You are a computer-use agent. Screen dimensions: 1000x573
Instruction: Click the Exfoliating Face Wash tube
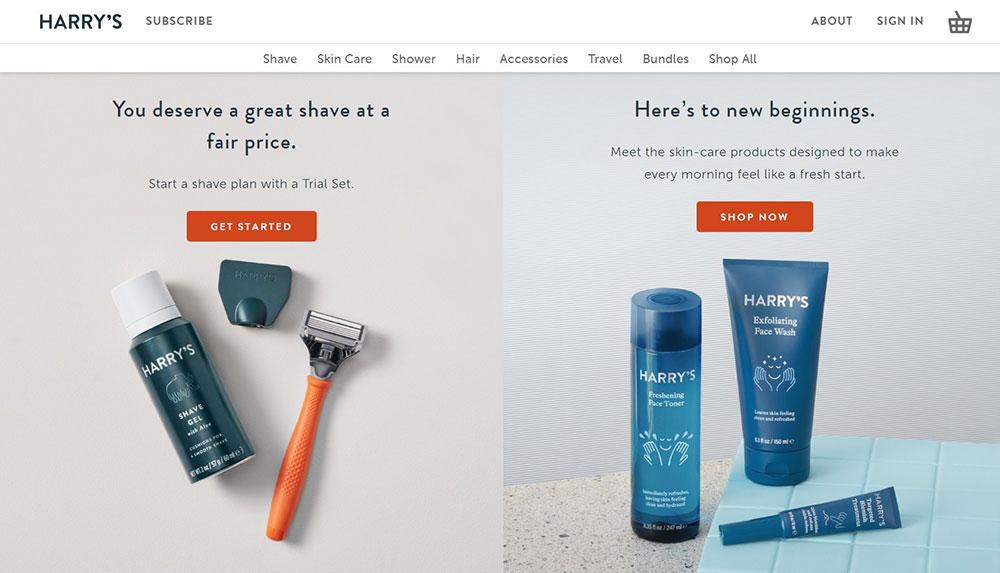coord(776,370)
